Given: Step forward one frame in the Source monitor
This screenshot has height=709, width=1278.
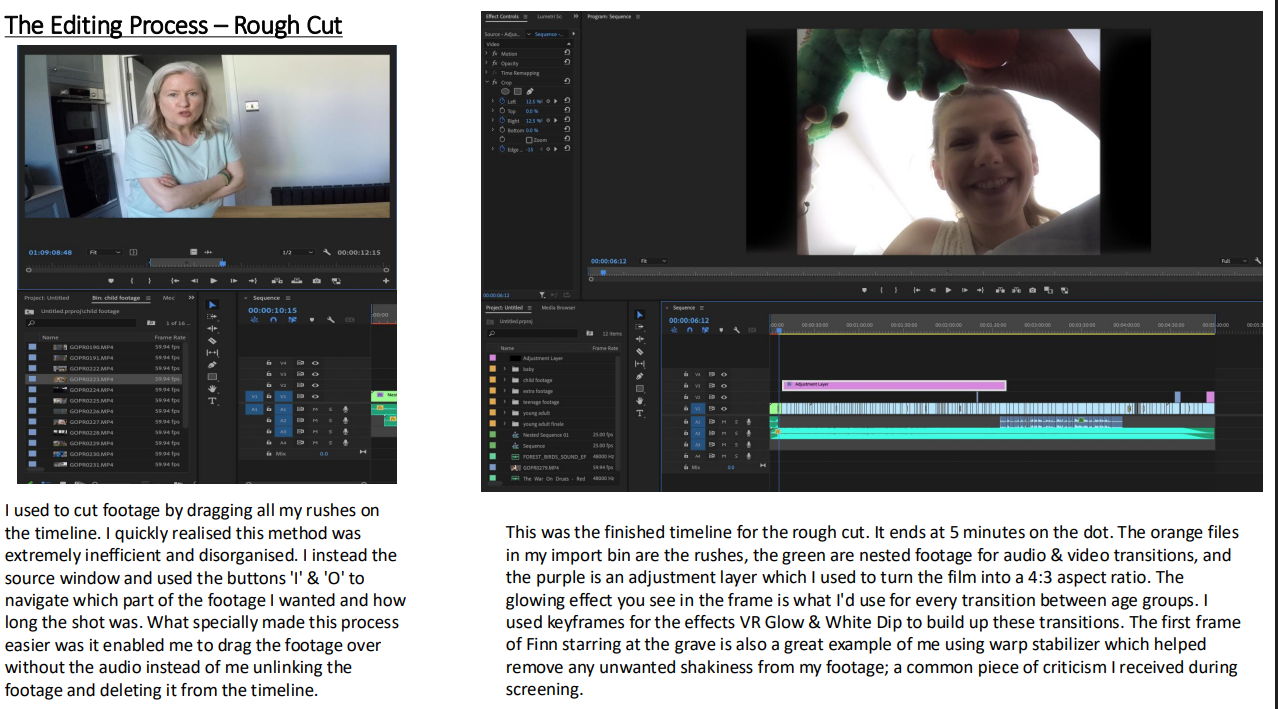Looking at the screenshot, I should [234, 281].
